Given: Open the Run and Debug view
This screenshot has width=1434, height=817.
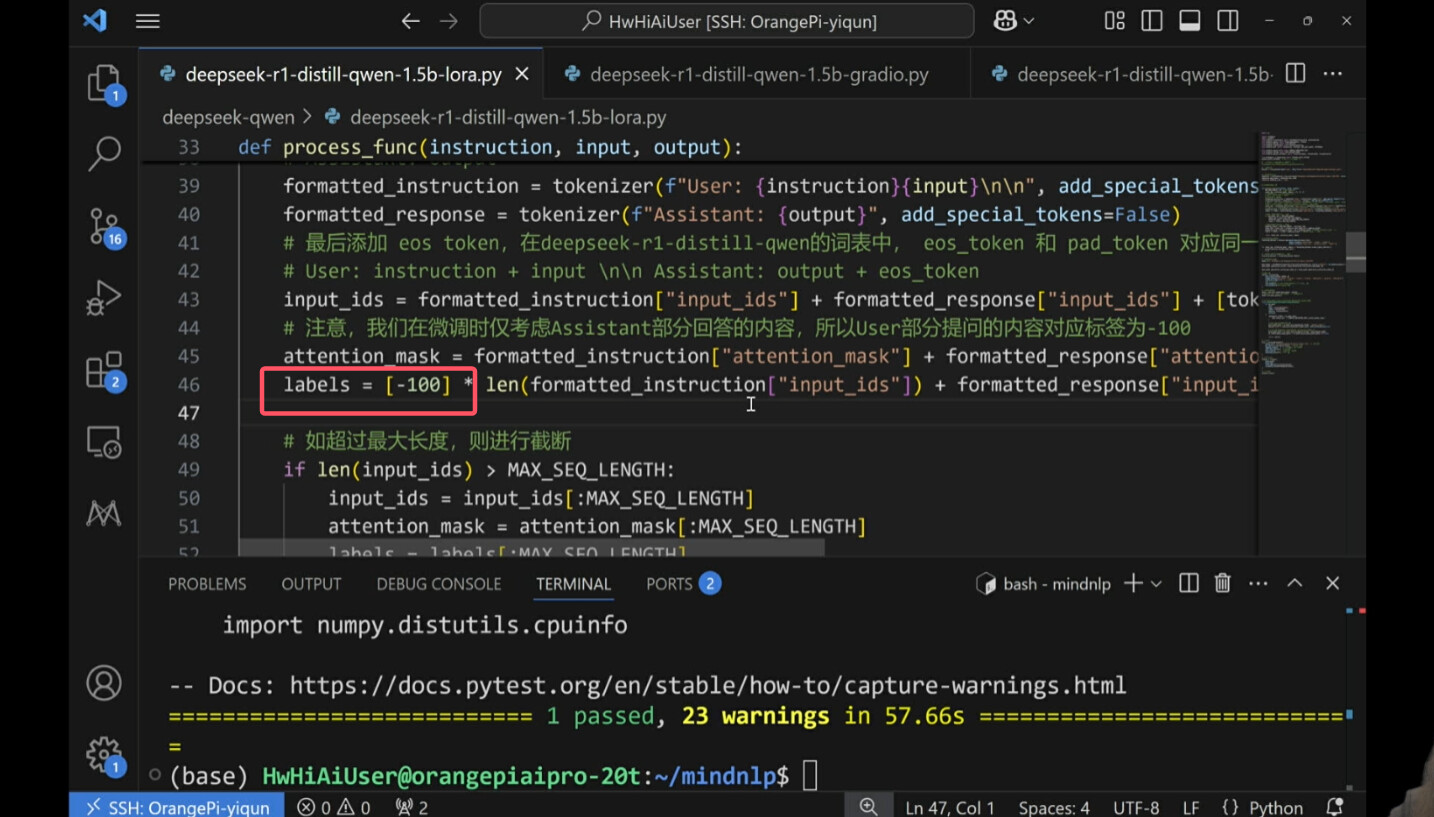Looking at the screenshot, I should [104, 298].
